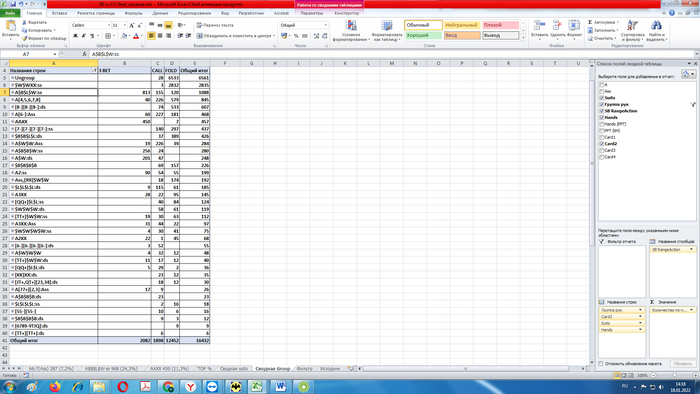Open the TOP % sheet tab

(204, 369)
